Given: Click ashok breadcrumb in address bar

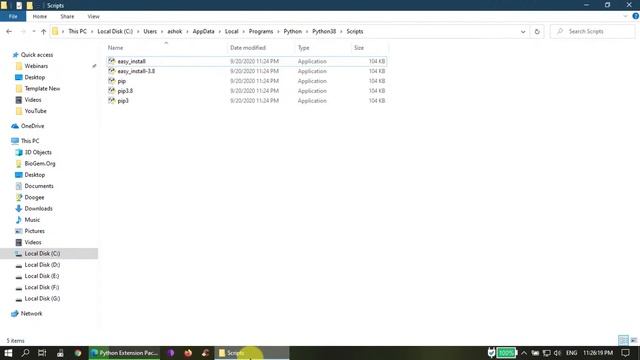Looking at the screenshot, I should (174, 31).
